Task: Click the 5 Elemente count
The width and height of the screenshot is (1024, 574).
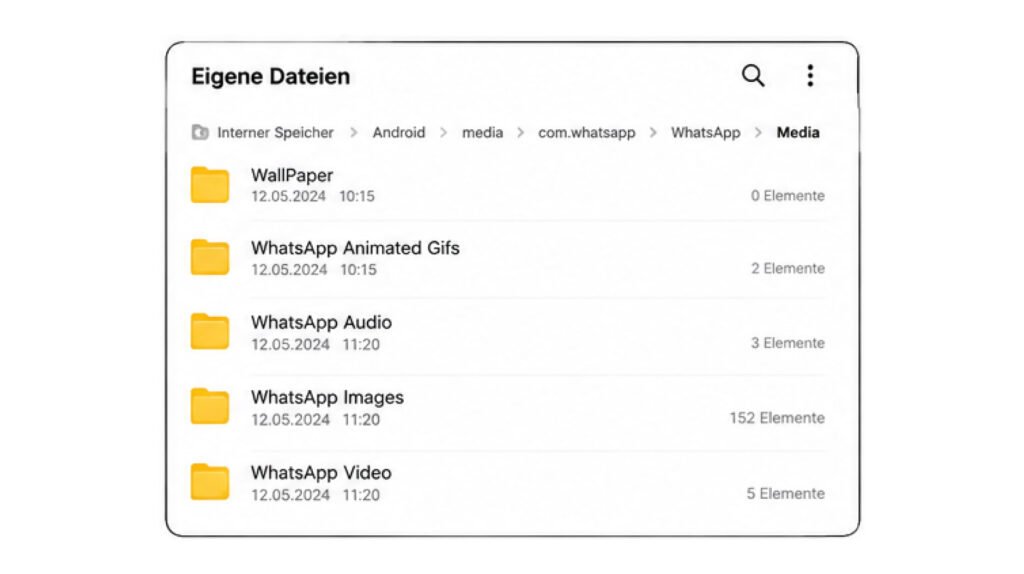Action: click(x=786, y=494)
